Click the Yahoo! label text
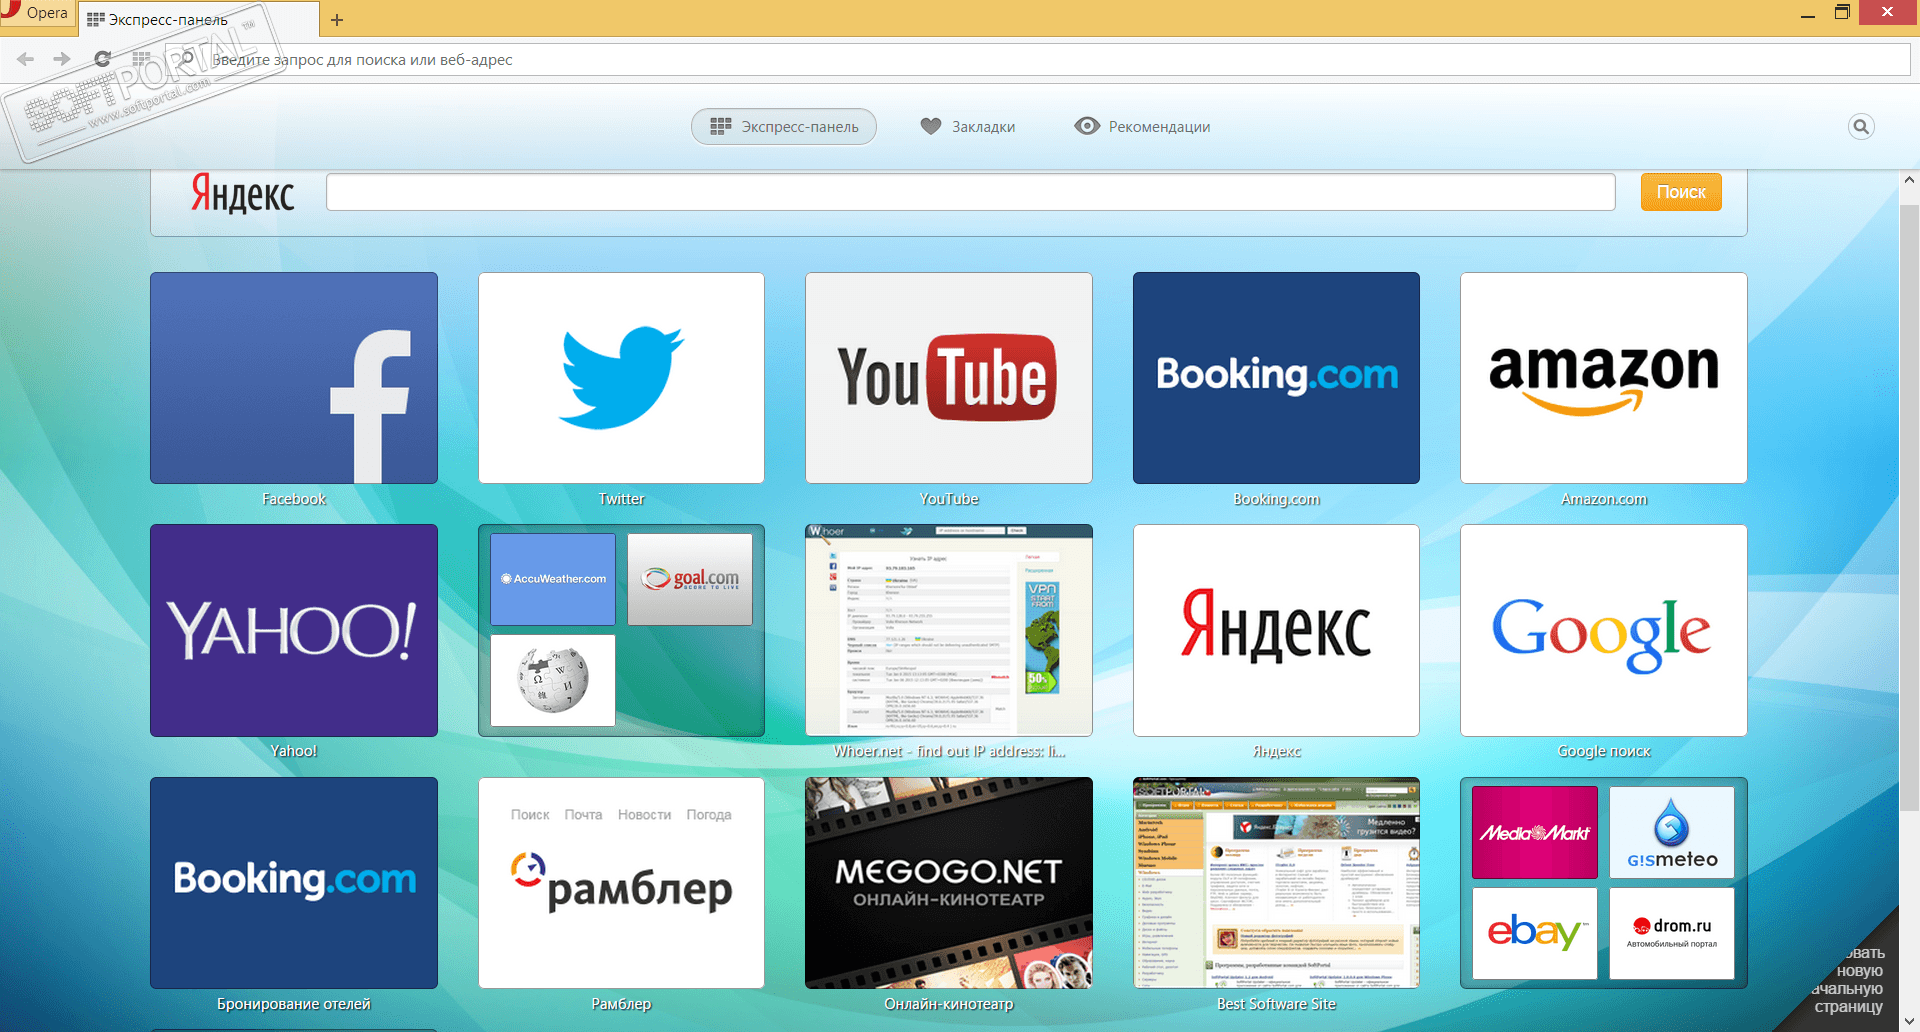The width and height of the screenshot is (1920, 1032). point(294,751)
